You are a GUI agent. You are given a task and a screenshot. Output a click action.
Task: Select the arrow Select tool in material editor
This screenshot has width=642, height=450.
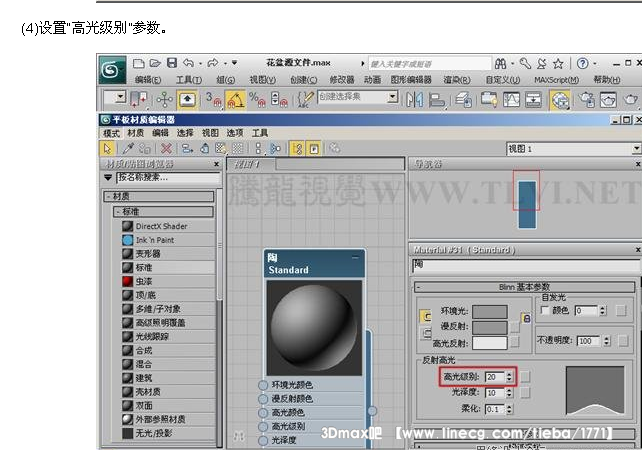tap(107, 148)
